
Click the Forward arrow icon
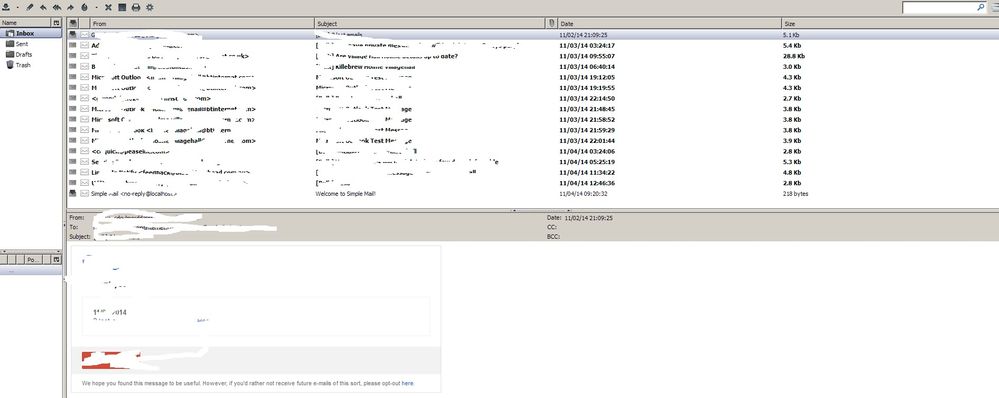point(70,7)
